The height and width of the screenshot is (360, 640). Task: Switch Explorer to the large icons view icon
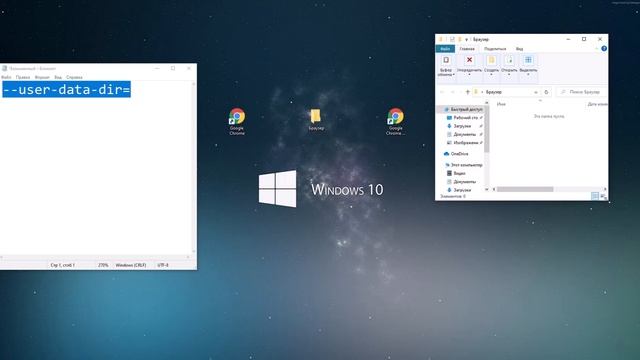603,196
